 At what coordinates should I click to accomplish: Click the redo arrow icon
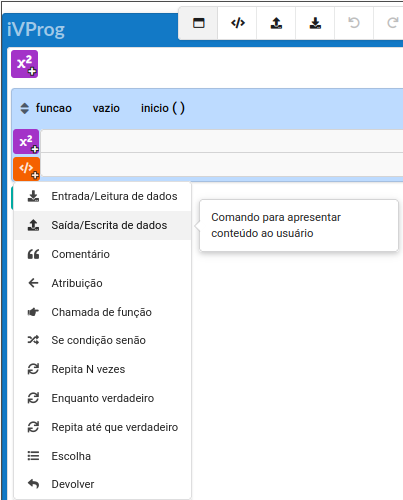[392, 23]
